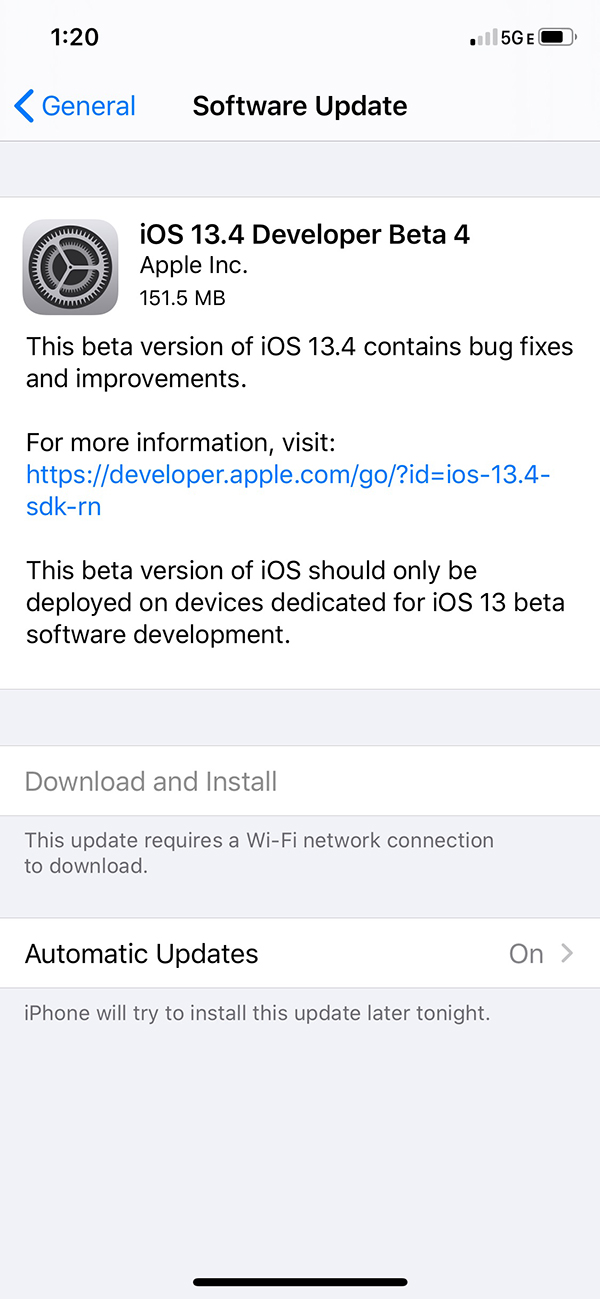Tap the battery indicator icon
600x1299 pixels.
[x=557, y=38]
